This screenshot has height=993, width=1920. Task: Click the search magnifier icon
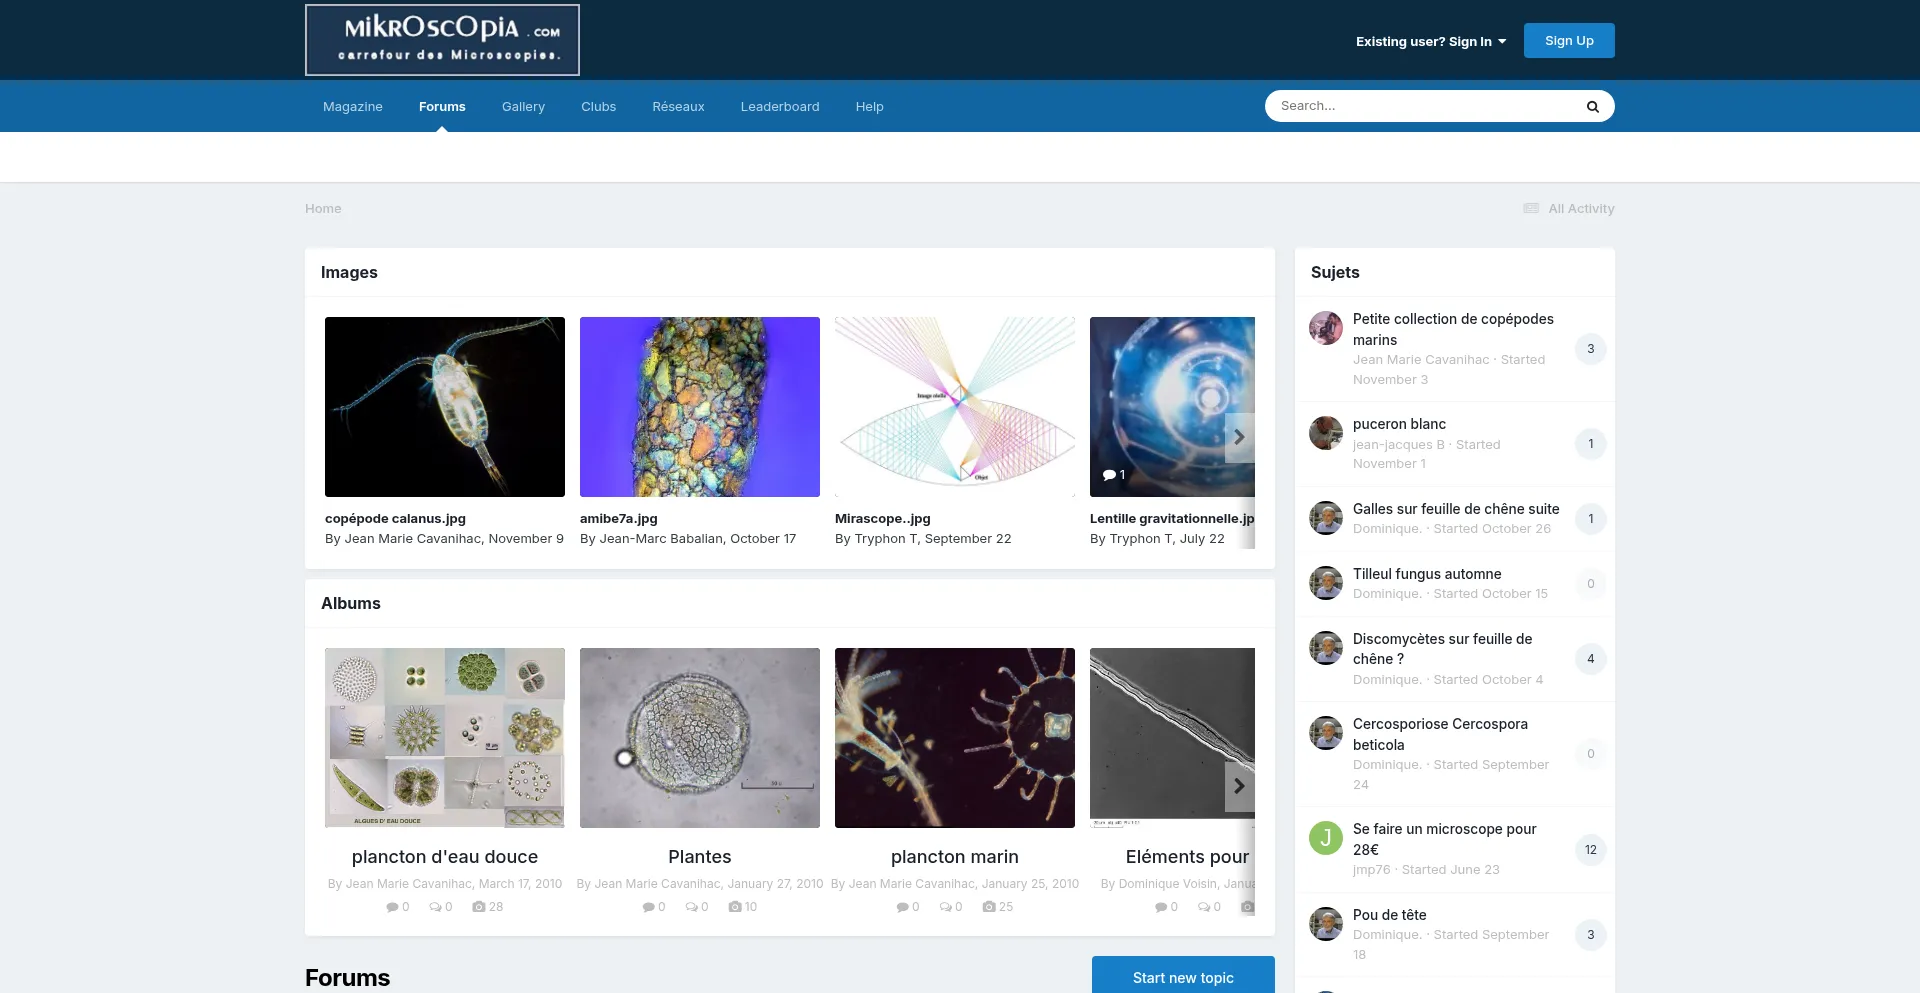pyautogui.click(x=1592, y=107)
